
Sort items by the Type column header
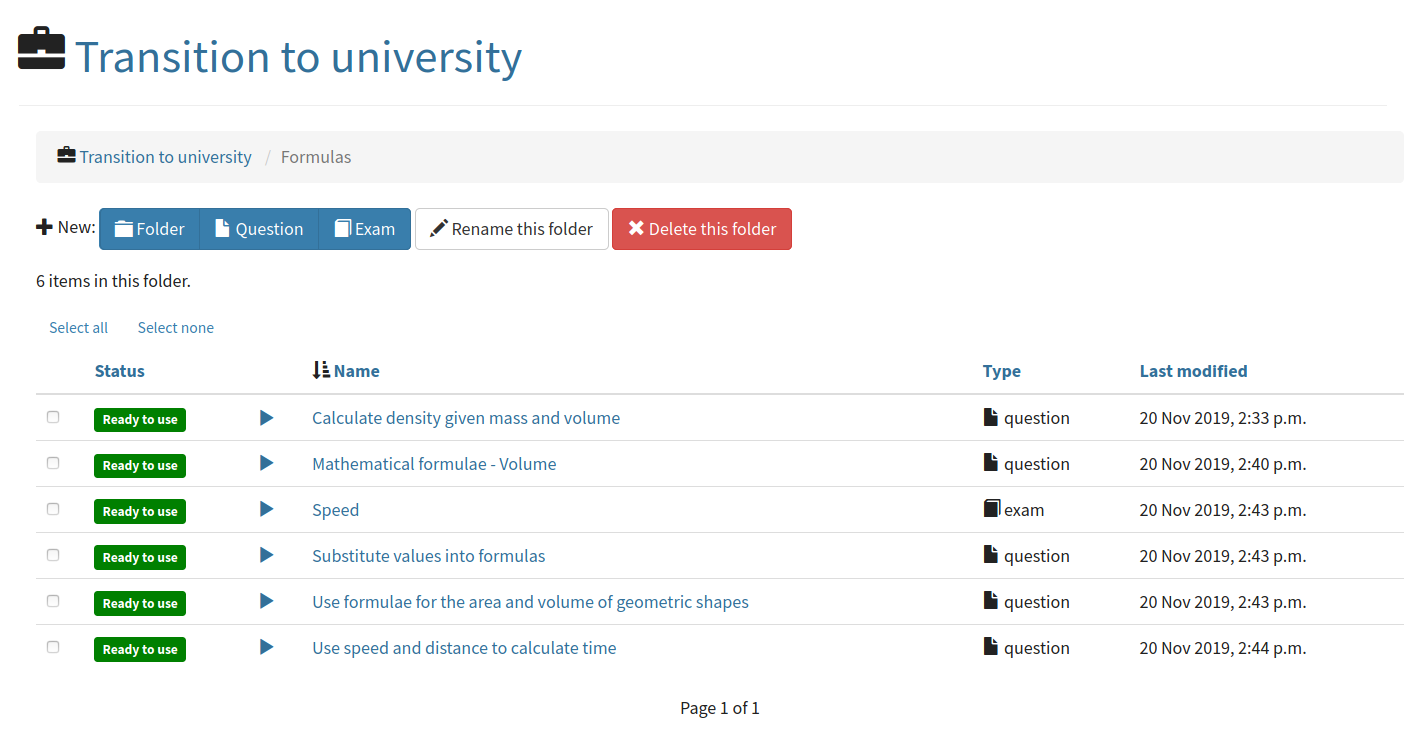tap(1001, 371)
